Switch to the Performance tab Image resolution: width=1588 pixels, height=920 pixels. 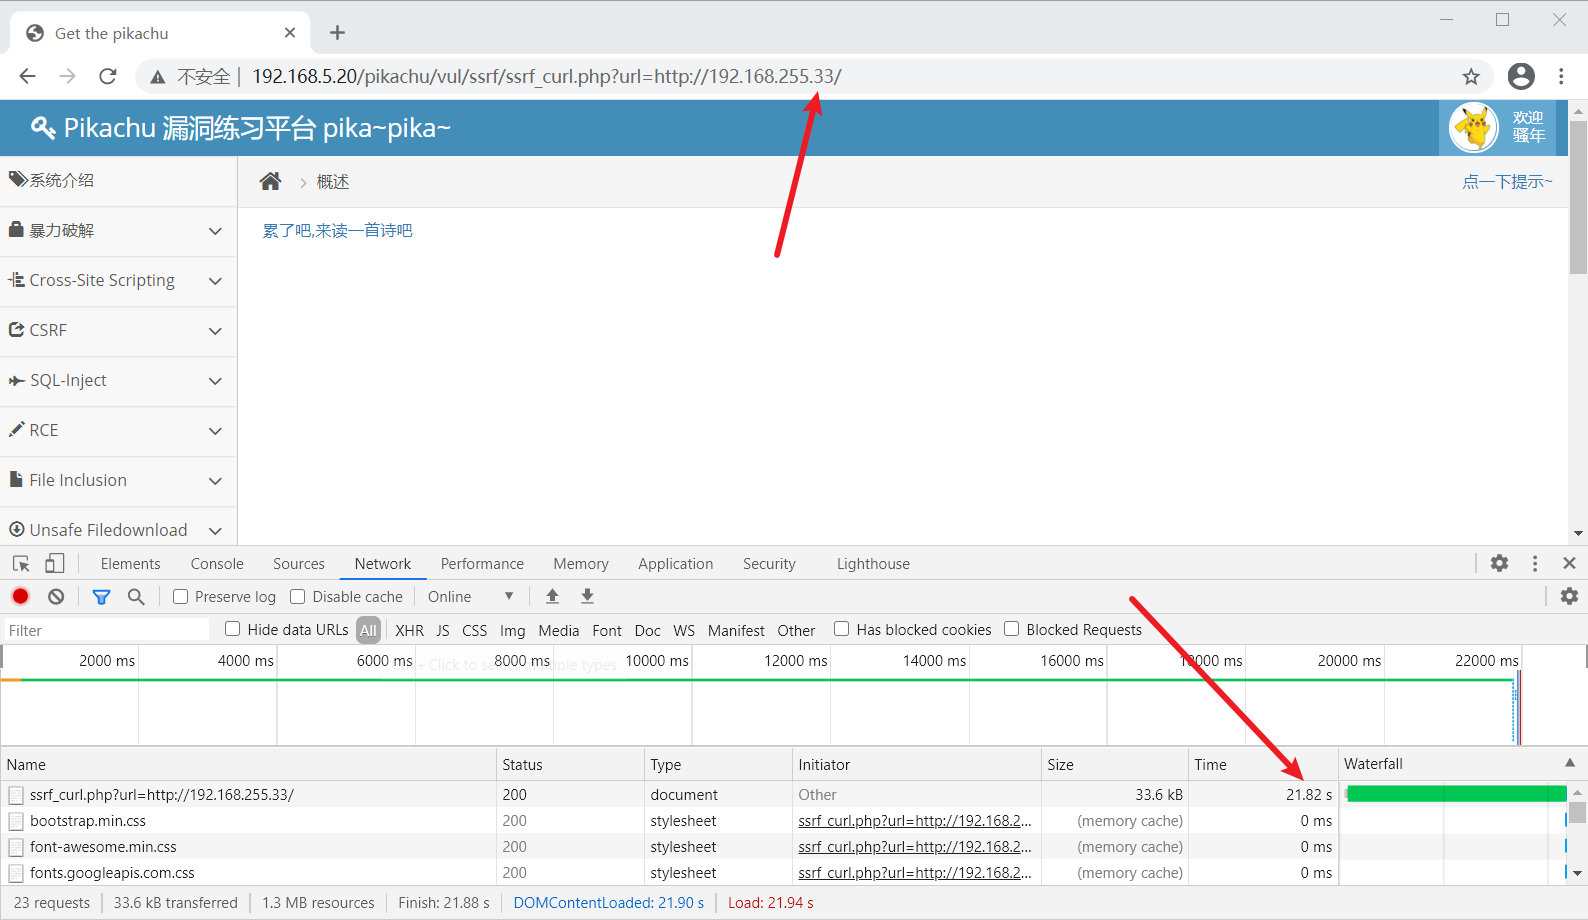[482, 564]
